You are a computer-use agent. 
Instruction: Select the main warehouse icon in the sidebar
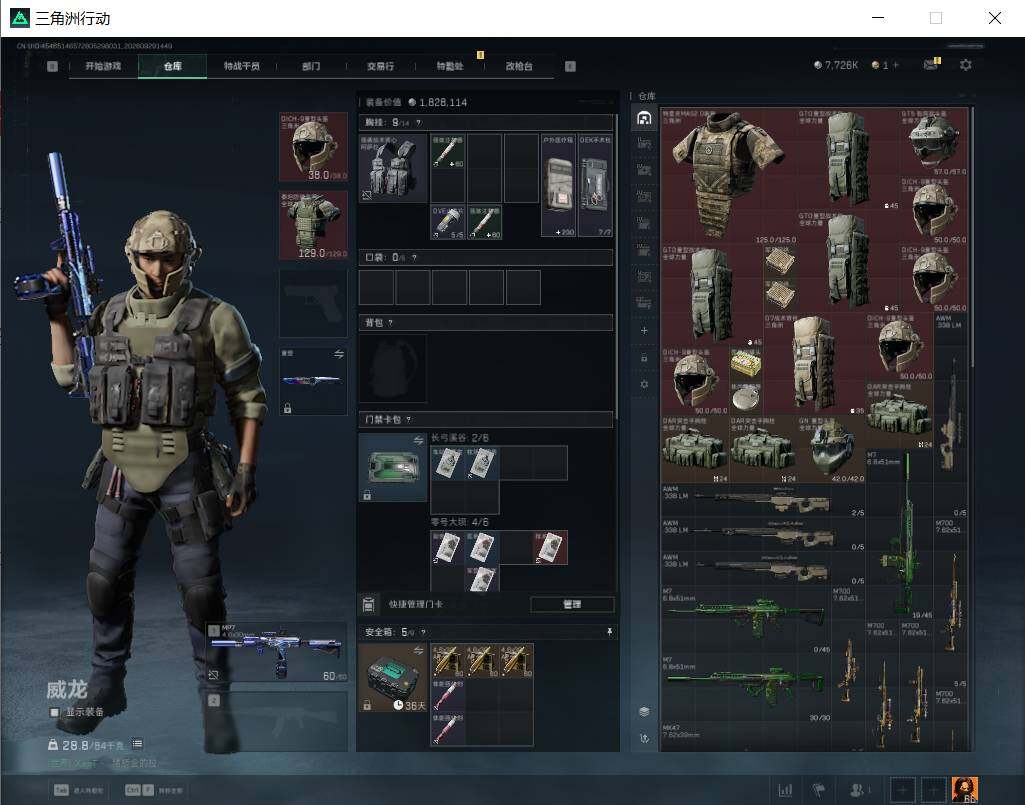[x=644, y=118]
